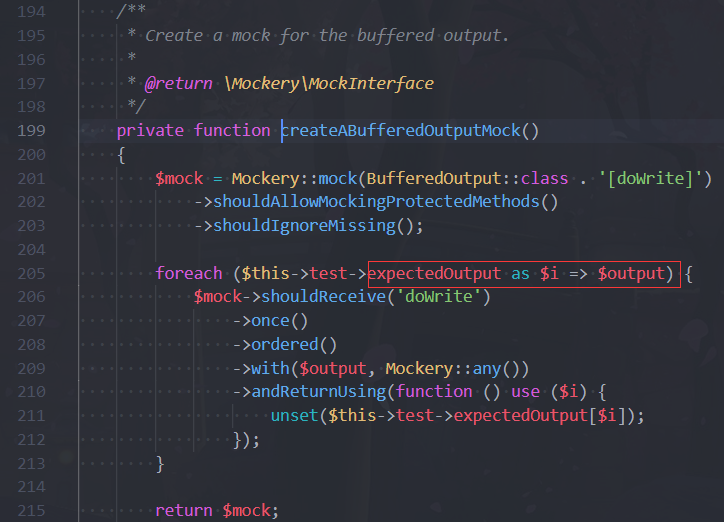Click 'test' property on the foreach line
Image resolution: width=724 pixels, height=522 pixels.
[x=328, y=274]
